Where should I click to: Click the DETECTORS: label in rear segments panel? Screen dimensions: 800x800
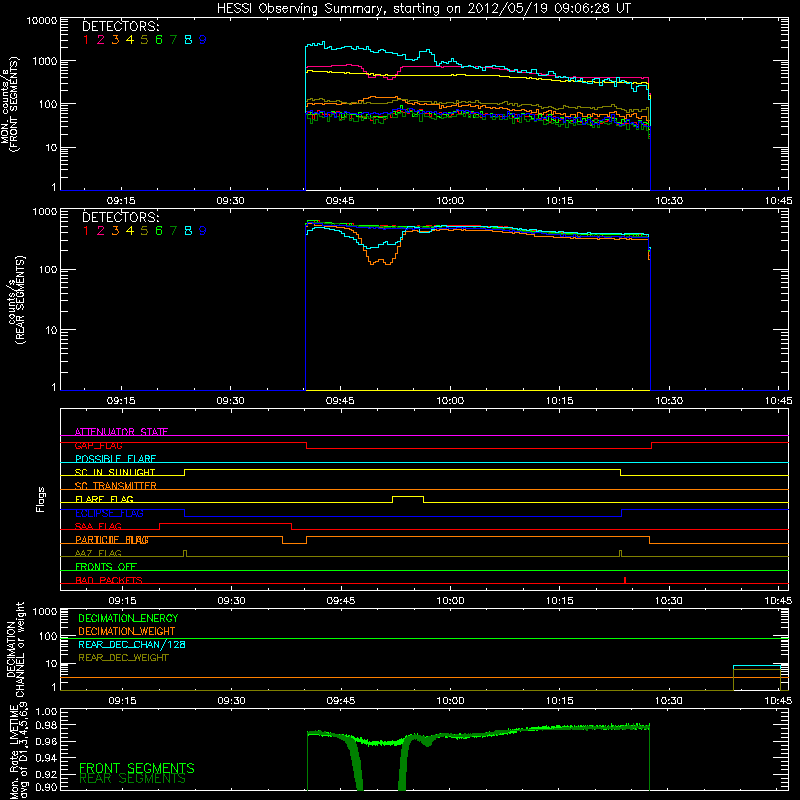[120, 217]
